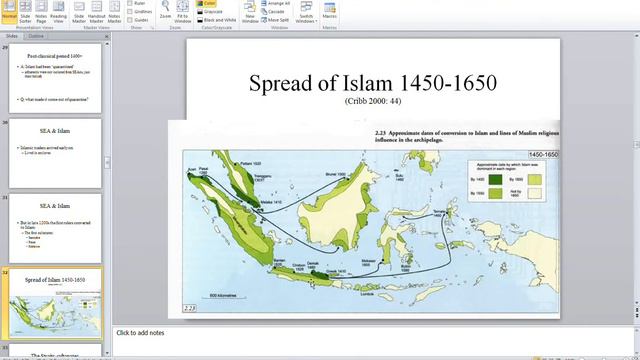The width and height of the screenshot is (640, 360).
Task: Click map caption 2.23 Approximate dates text
Action: point(467,136)
